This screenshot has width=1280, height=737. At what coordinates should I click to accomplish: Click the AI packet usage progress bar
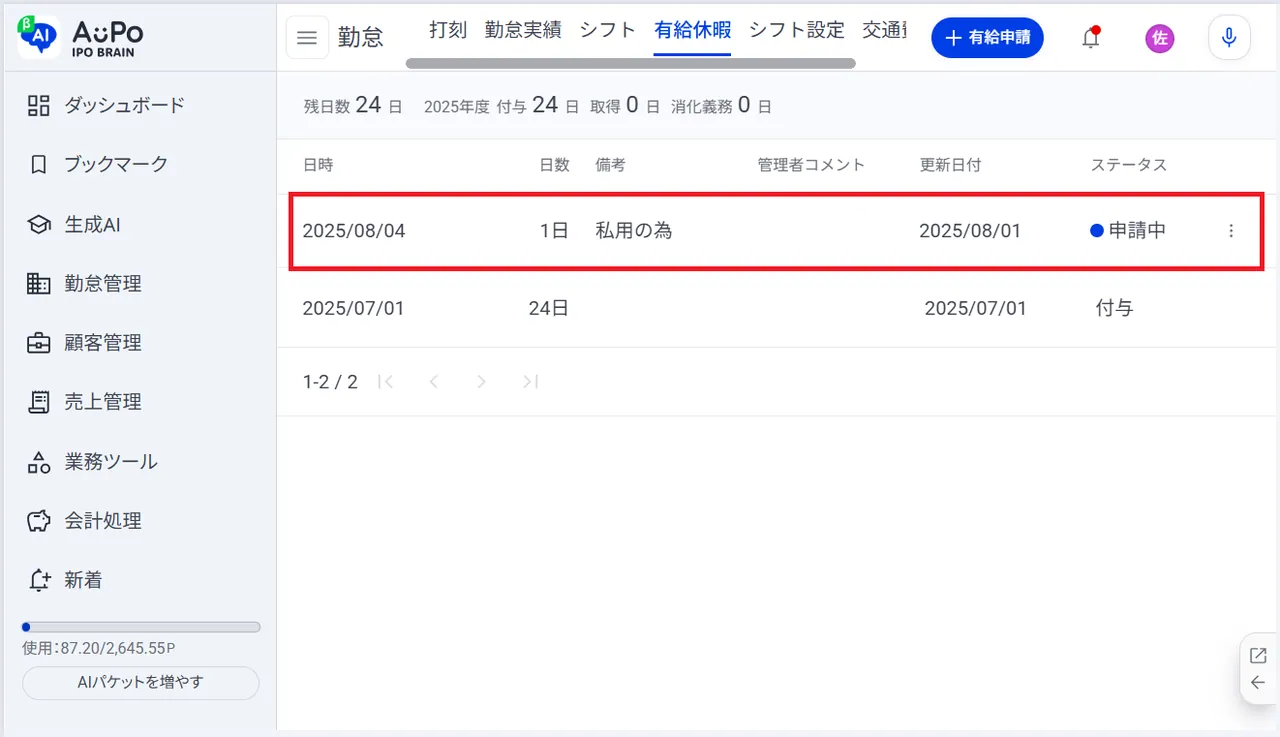141,627
